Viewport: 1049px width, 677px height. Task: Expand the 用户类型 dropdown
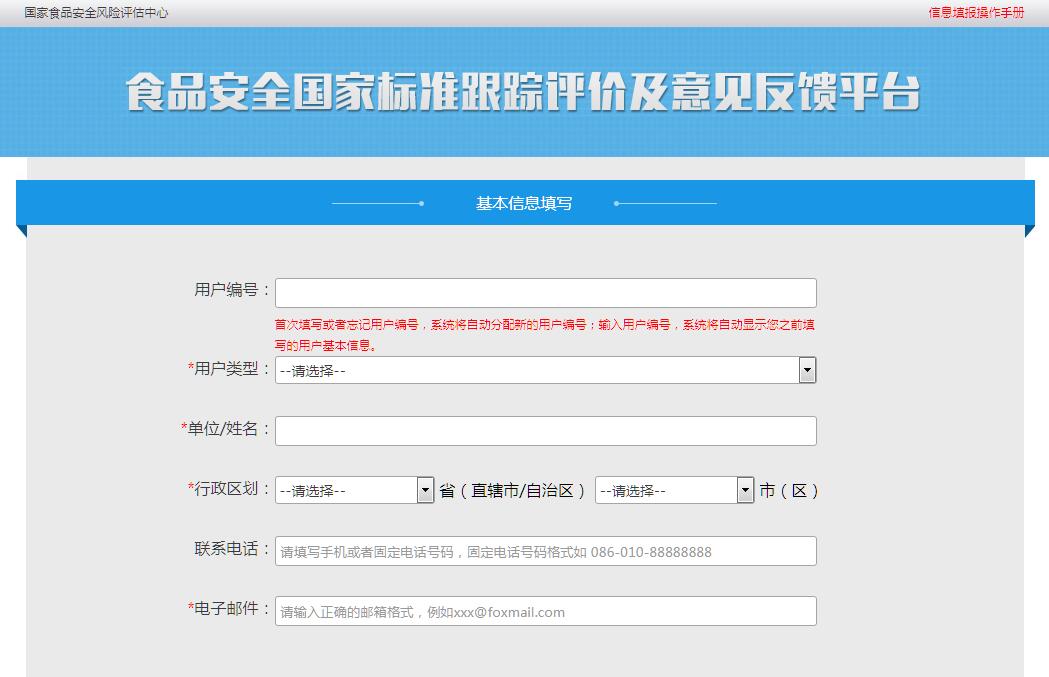(x=545, y=371)
